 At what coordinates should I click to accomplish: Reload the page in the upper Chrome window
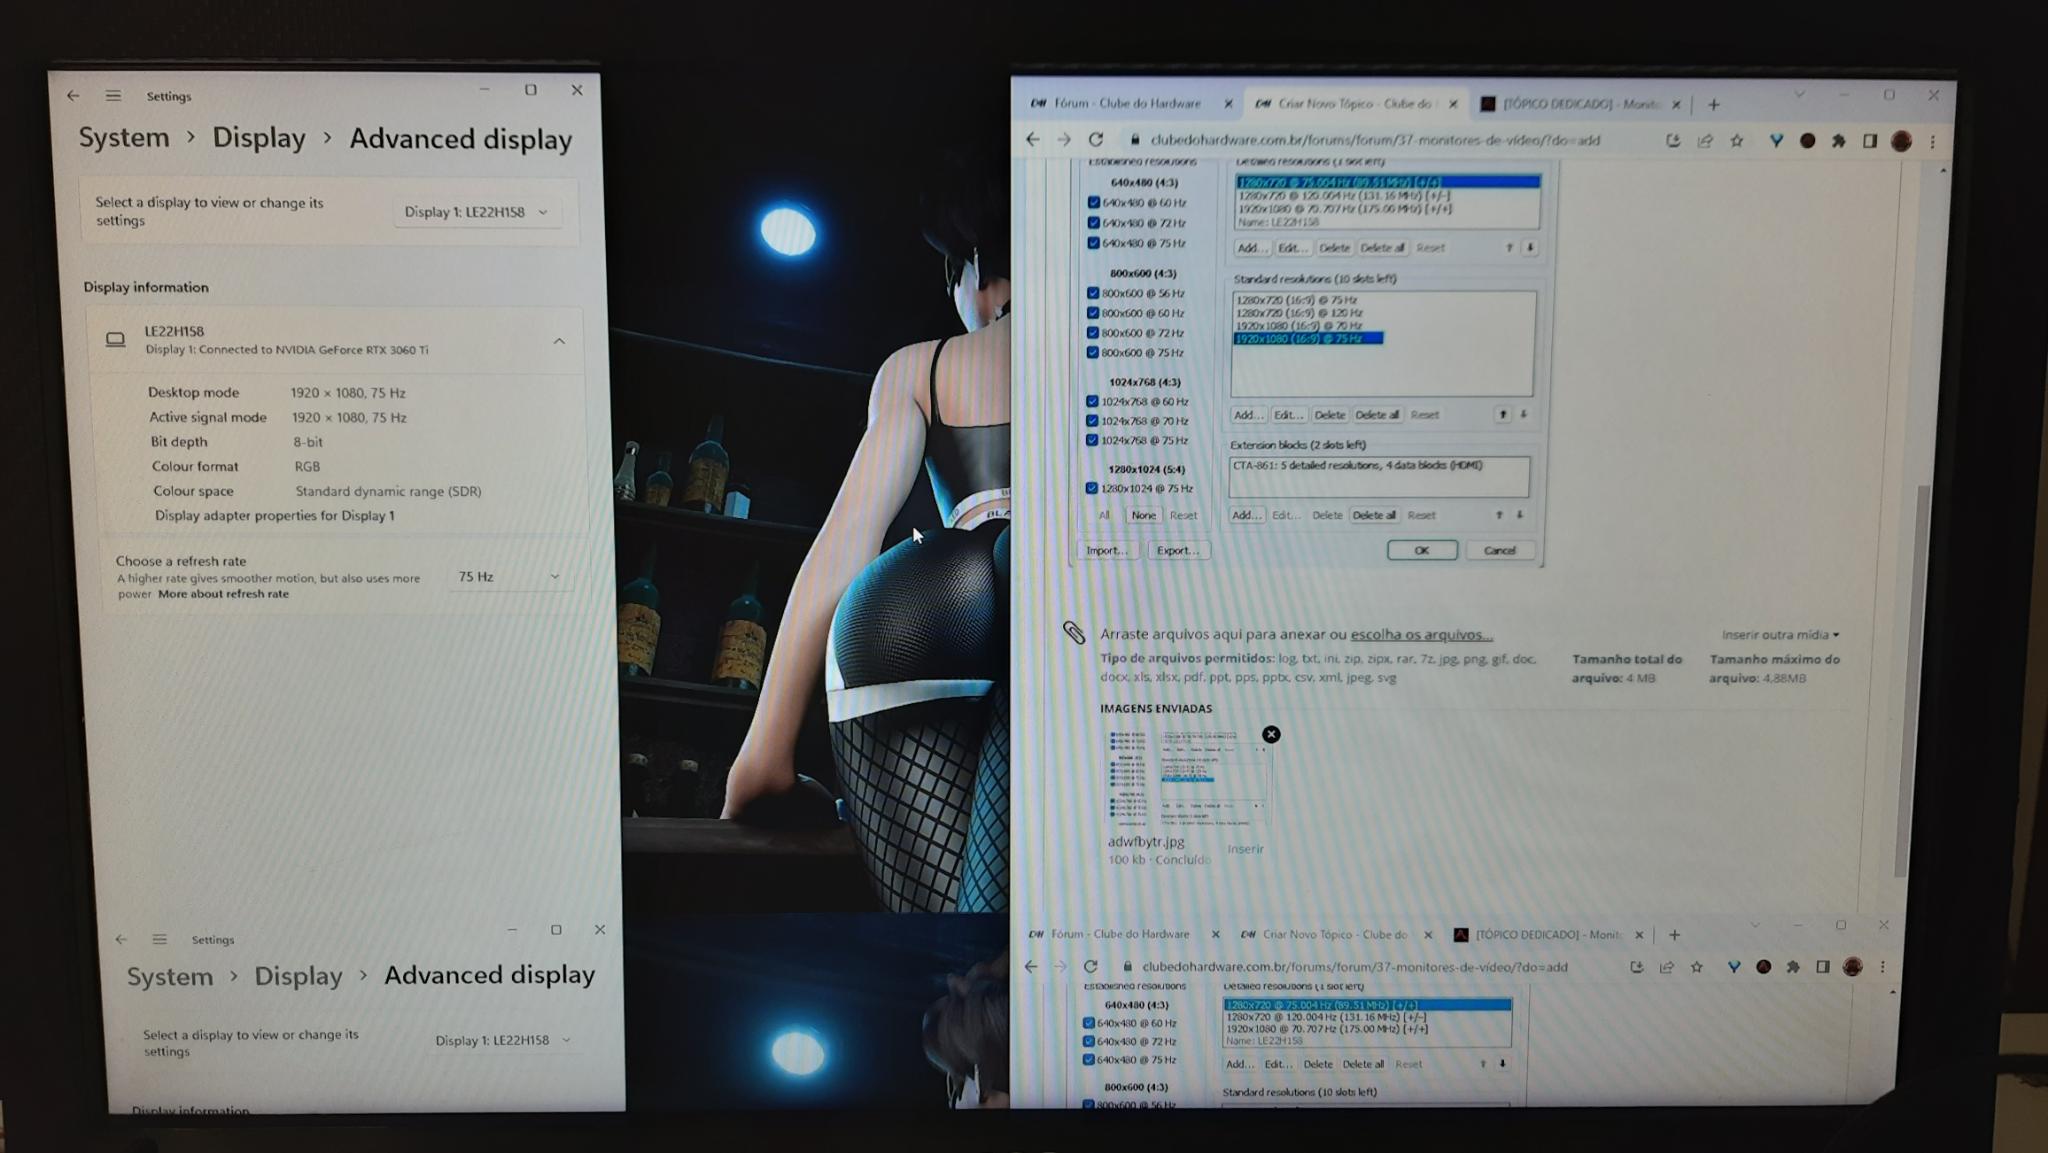tap(1096, 140)
